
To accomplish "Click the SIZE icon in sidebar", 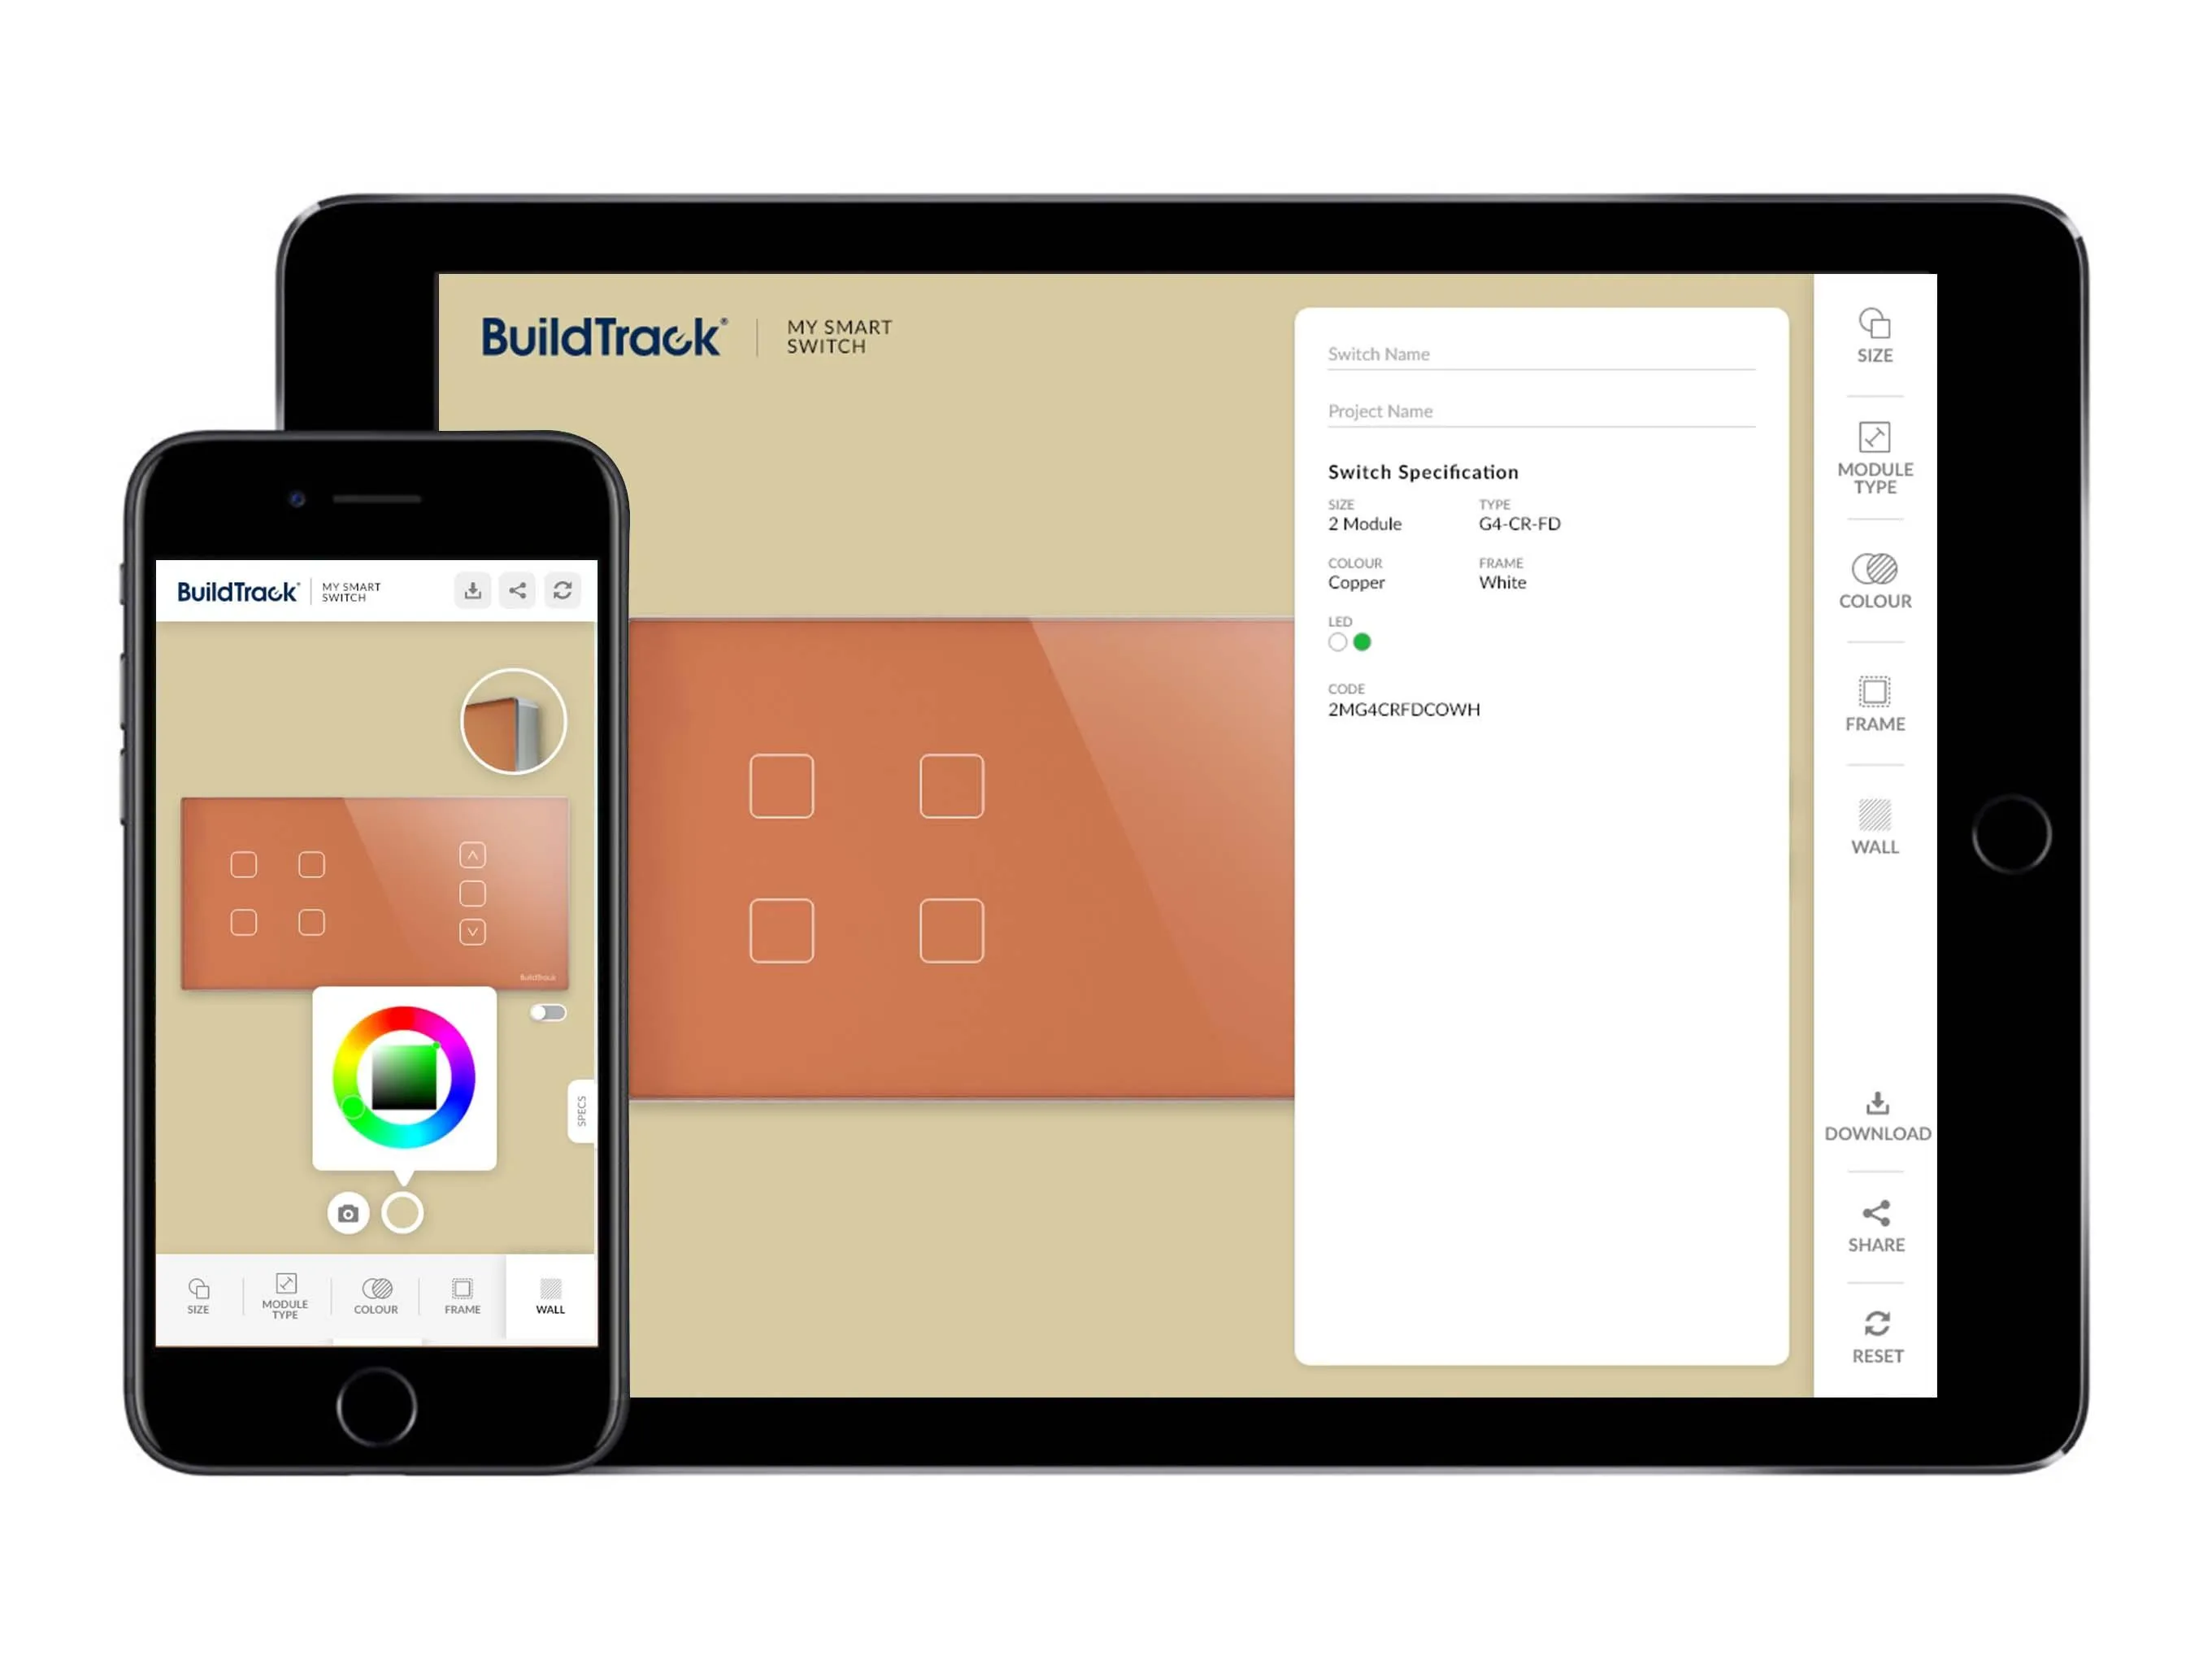I will click(1873, 336).
